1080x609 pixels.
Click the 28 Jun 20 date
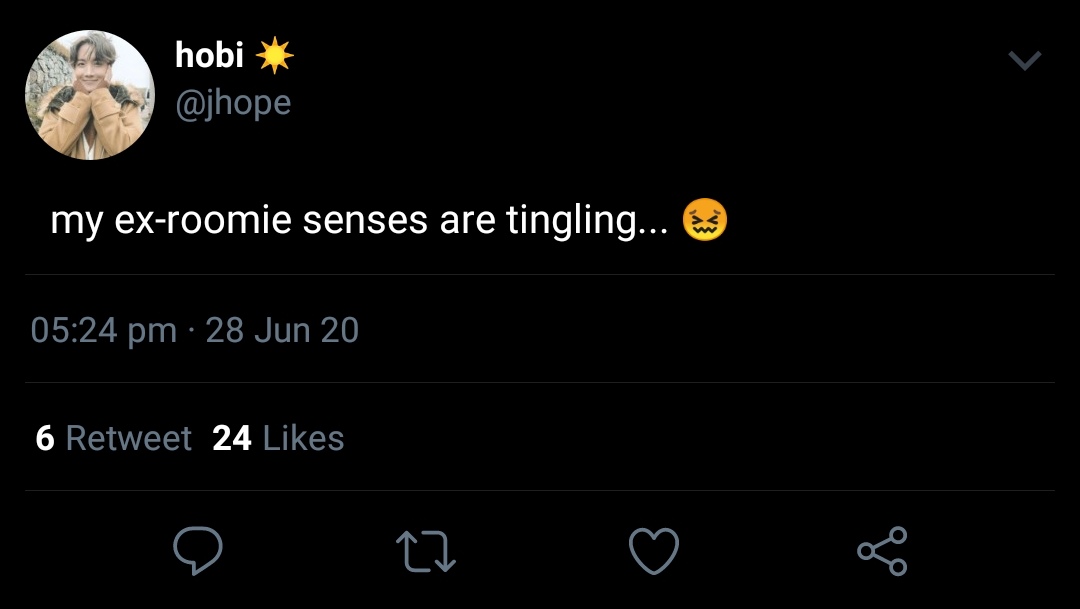click(x=282, y=330)
